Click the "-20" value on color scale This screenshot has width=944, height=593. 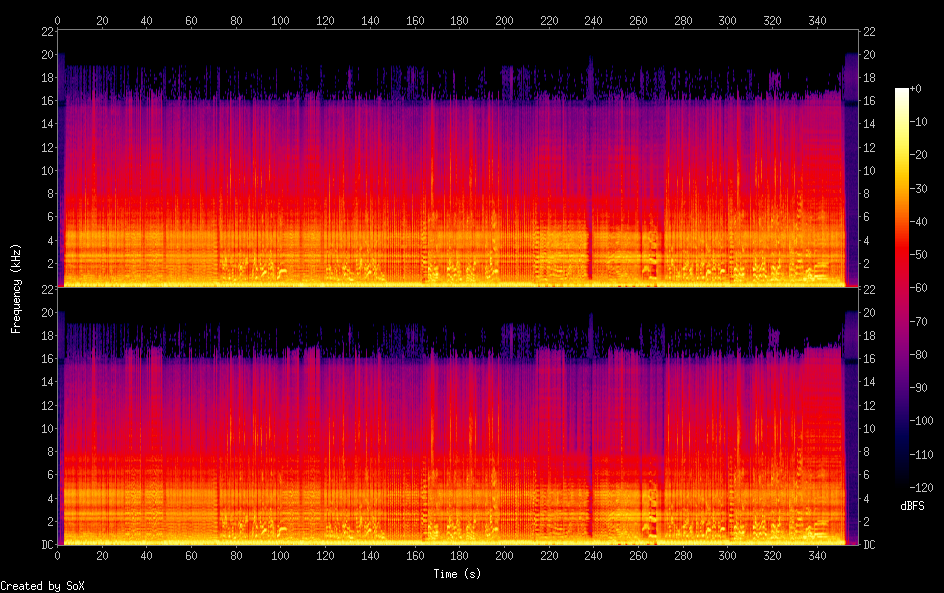click(918, 155)
